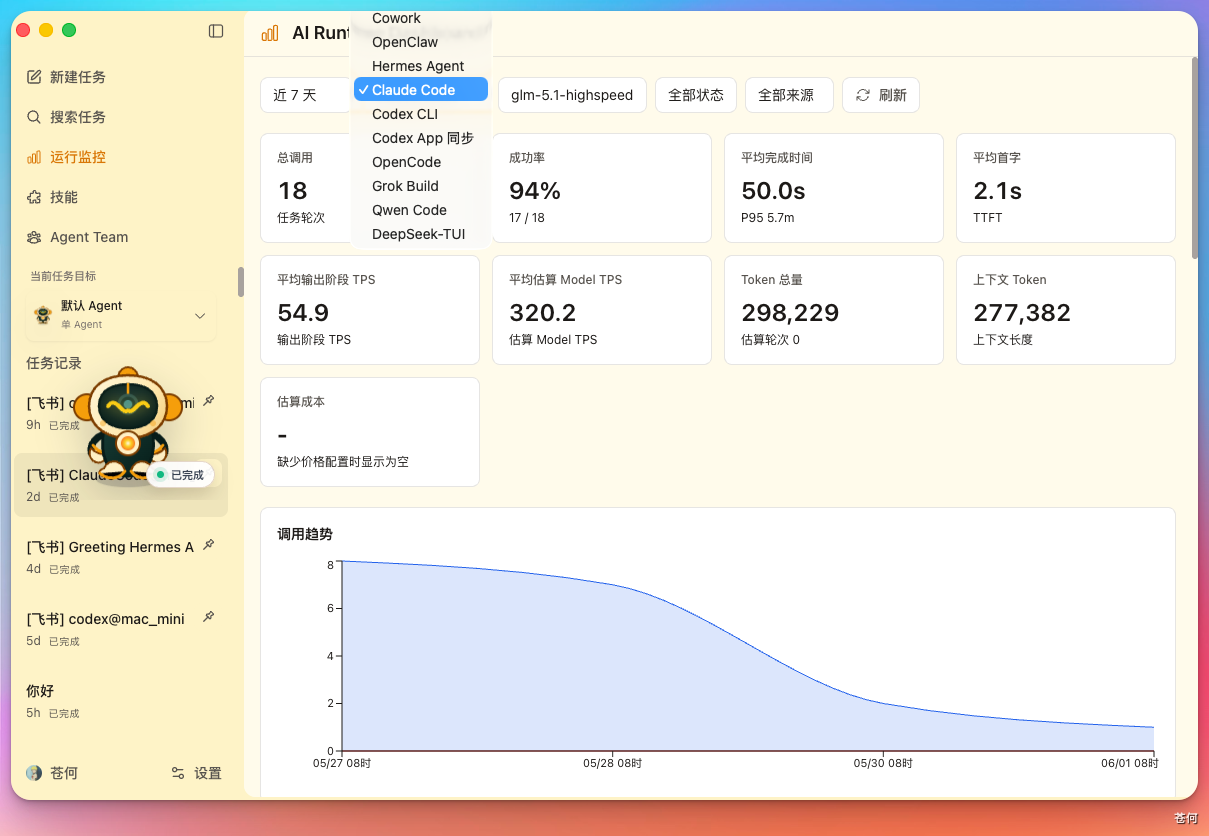Toggle the sidebar collapse icon
The height and width of the screenshot is (836, 1209).
pyautogui.click(x=216, y=31)
